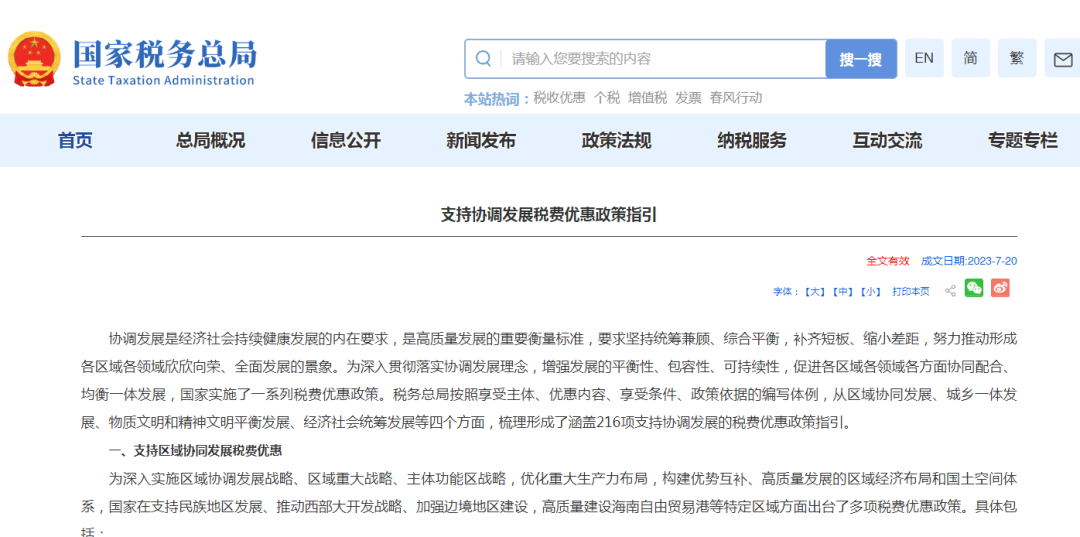Image resolution: width=1080 pixels, height=537 pixels.
Task: Open the mail envelope icon
Action: point(1063,59)
